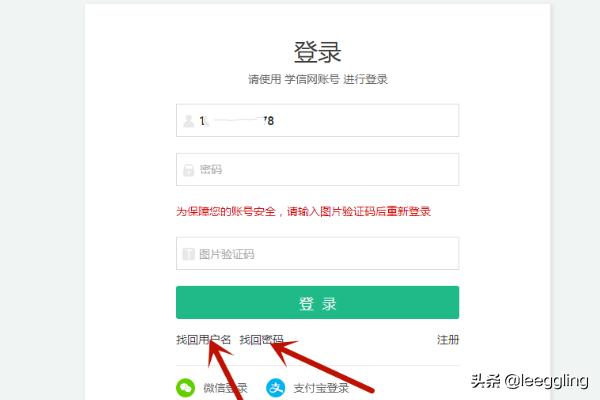The height and width of the screenshot is (400, 600).
Task: Click the user silhouette icon in username field
Action: (188, 121)
